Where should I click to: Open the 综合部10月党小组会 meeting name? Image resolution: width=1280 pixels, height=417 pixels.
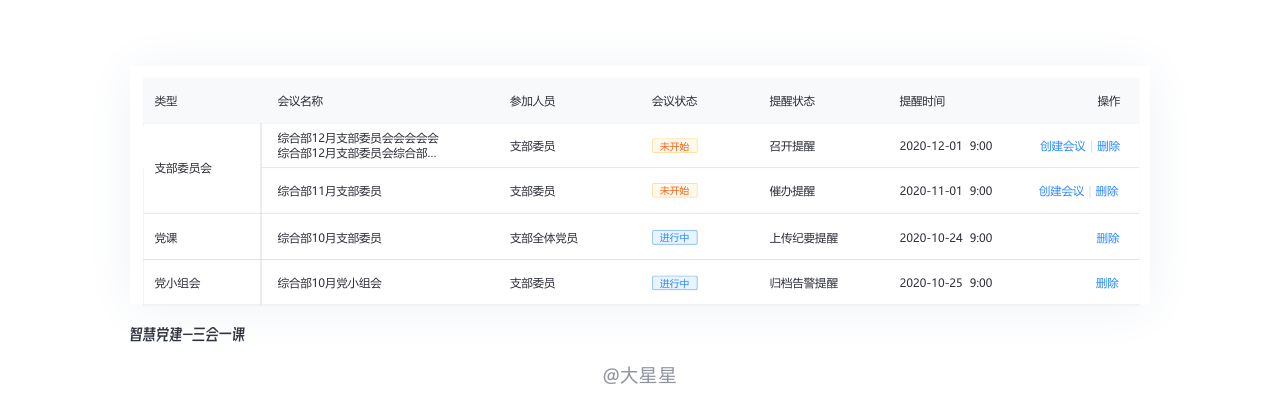pyautogui.click(x=329, y=283)
